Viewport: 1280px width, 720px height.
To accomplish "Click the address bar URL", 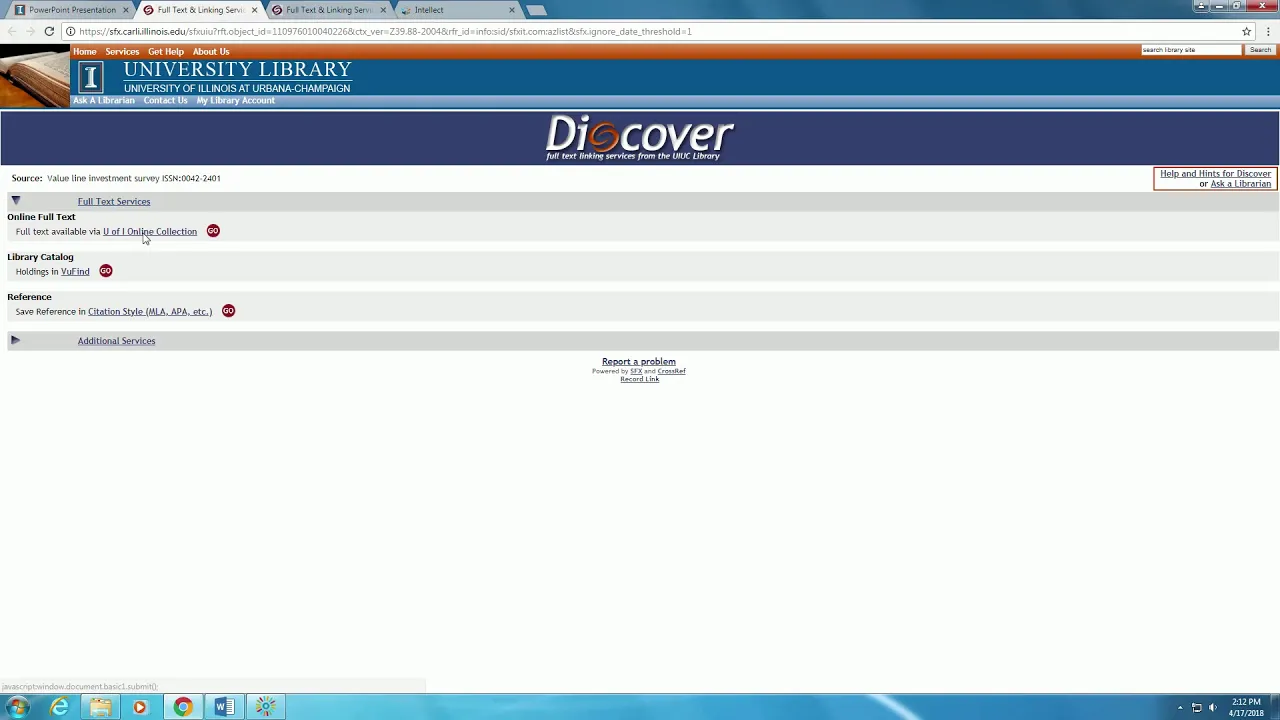I will [x=385, y=32].
